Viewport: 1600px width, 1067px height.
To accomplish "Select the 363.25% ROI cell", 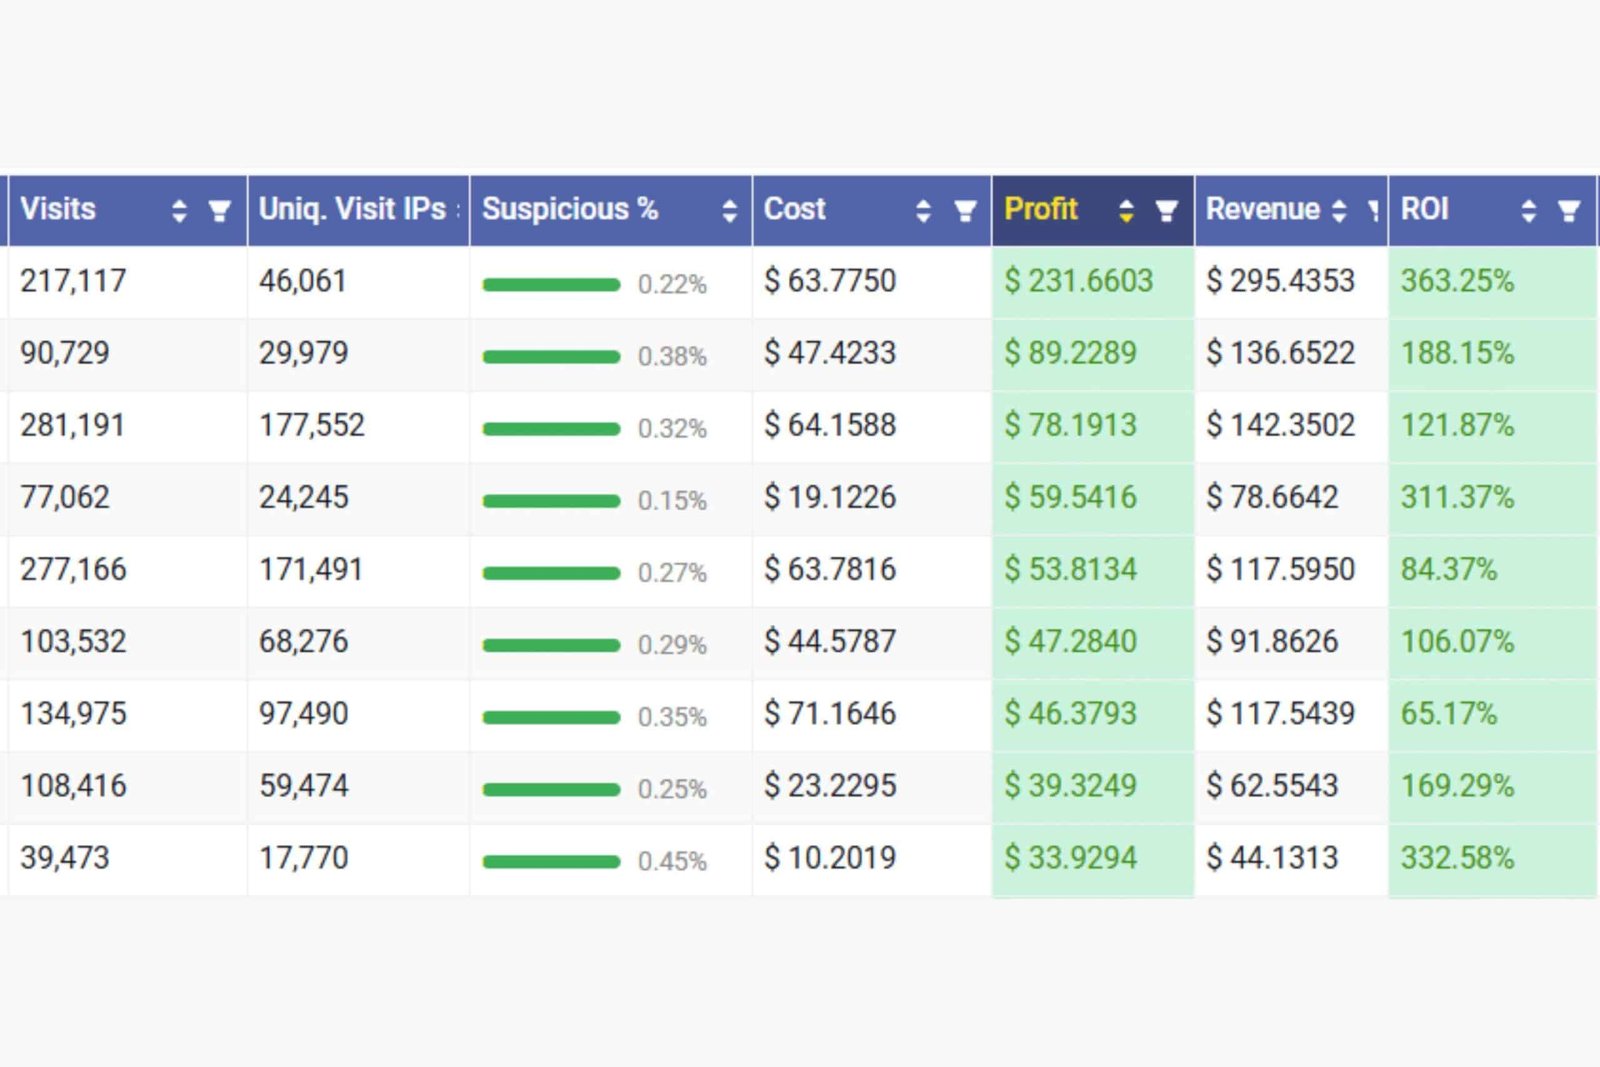I will point(1457,281).
